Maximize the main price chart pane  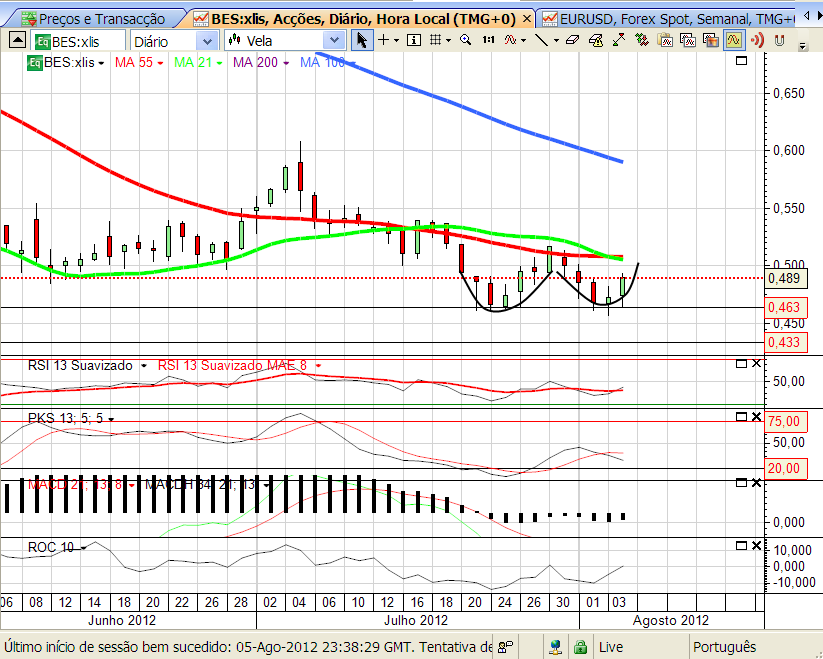(741, 61)
